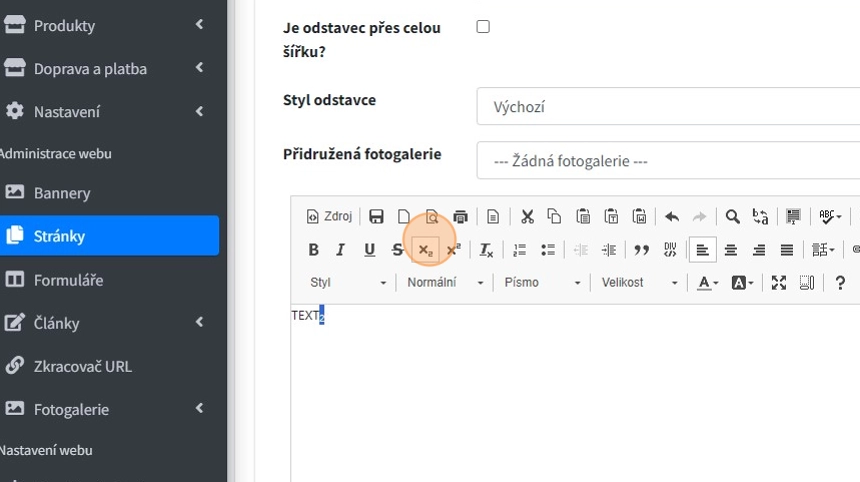Image resolution: width=860 pixels, height=482 pixels.
Task: Expand the Velikost font size dropdown
Action: coord(640,283)
